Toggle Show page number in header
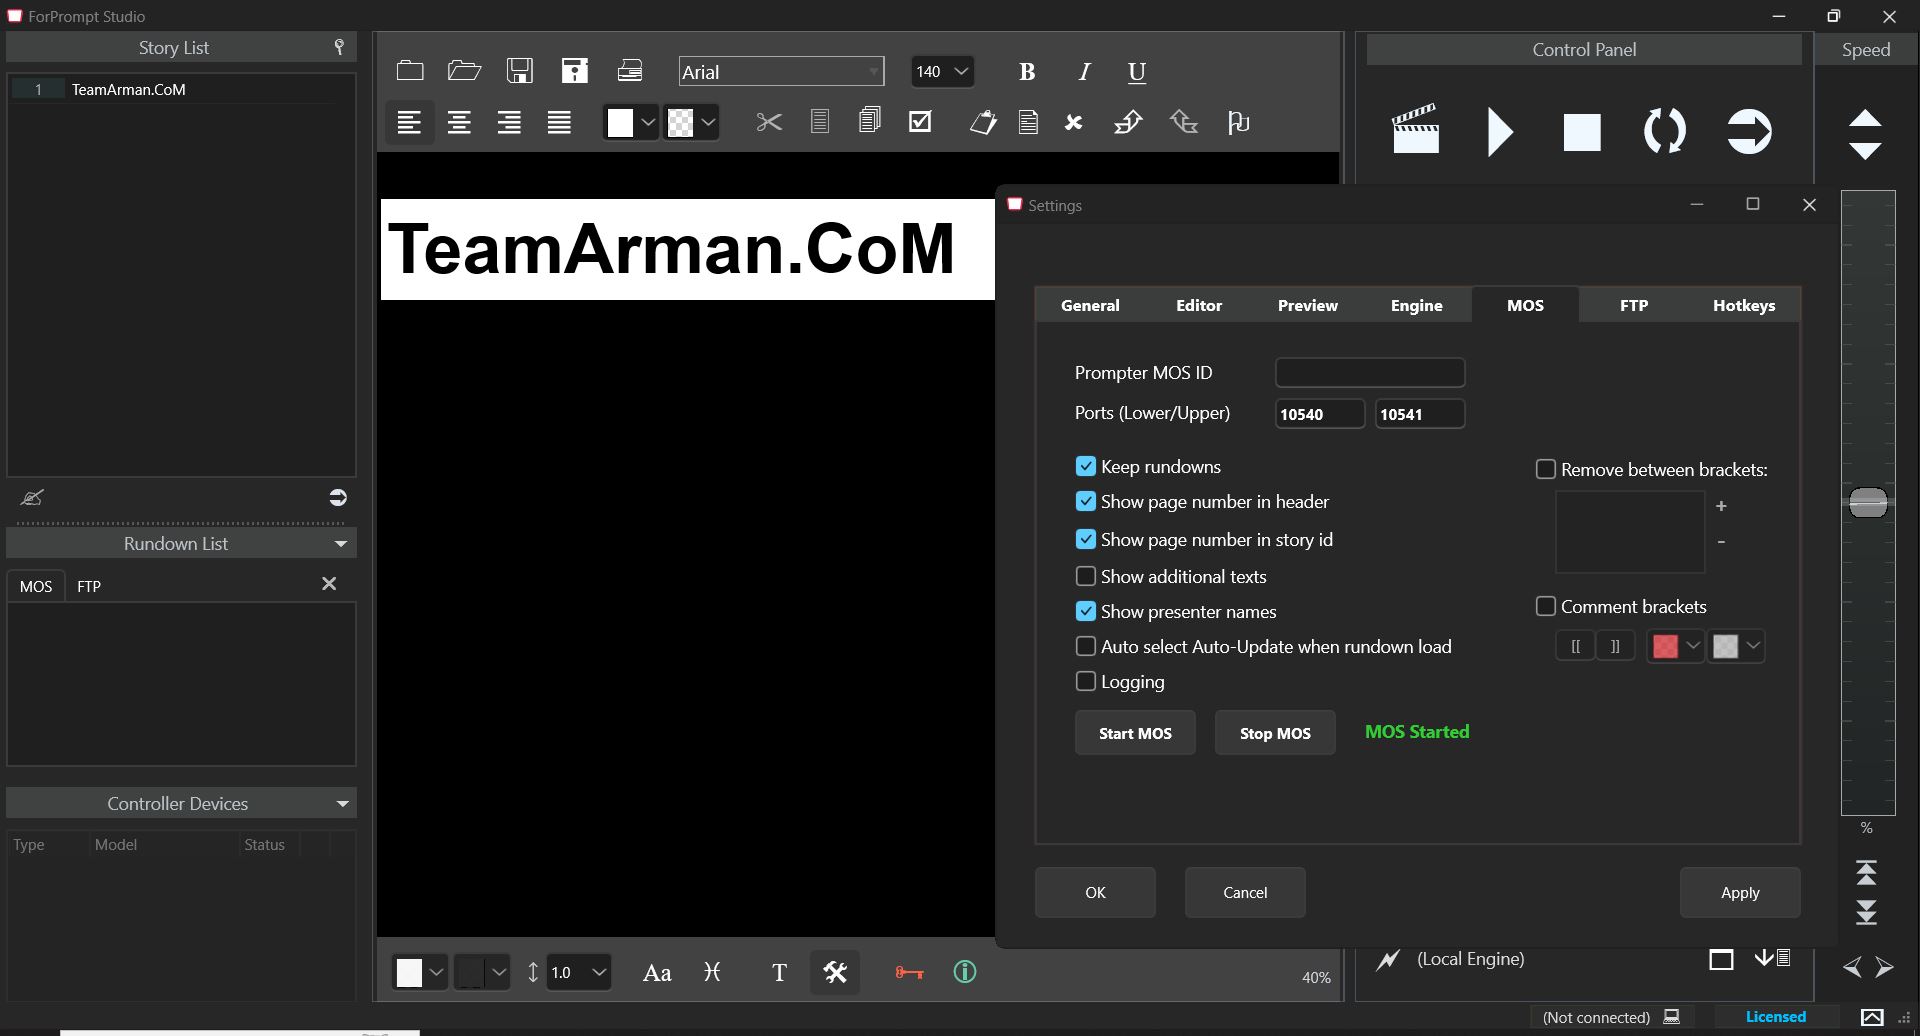Image resolution: width=1920 pixels, height=1036 pixels. point(1086,501)
